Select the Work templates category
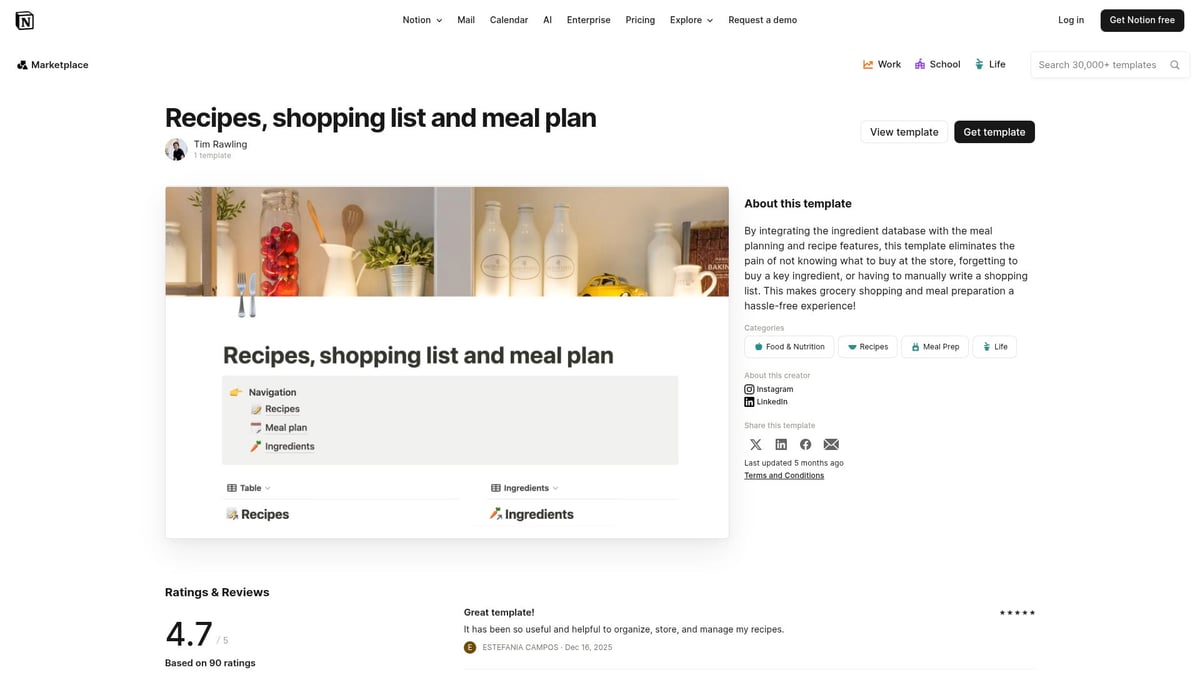The width and height of the screenshot is (1200, 675). pyautogui.click(x=881, y=64)
